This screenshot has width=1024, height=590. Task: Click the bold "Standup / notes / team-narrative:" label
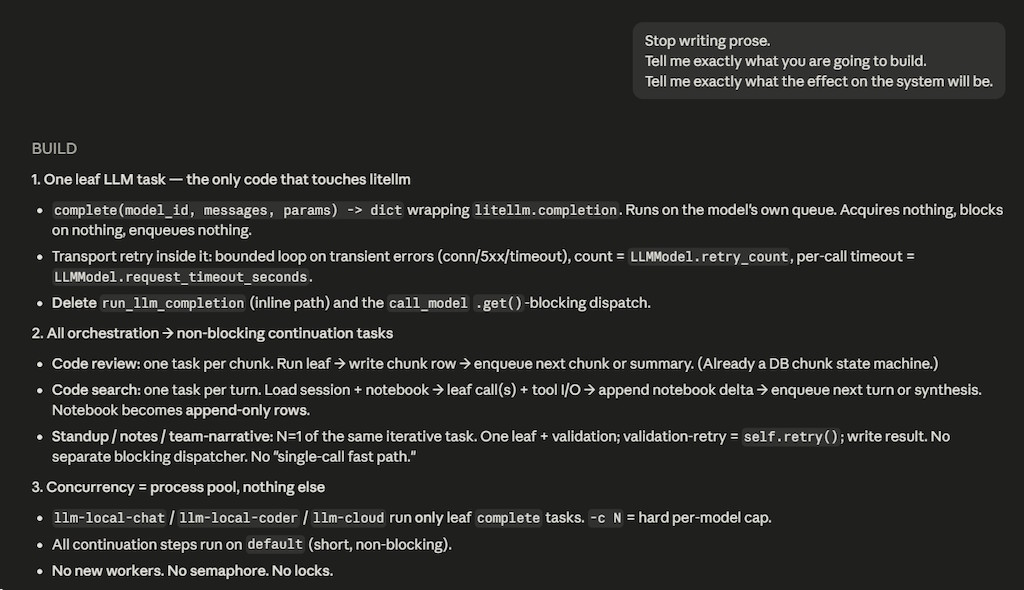point(163,436)
